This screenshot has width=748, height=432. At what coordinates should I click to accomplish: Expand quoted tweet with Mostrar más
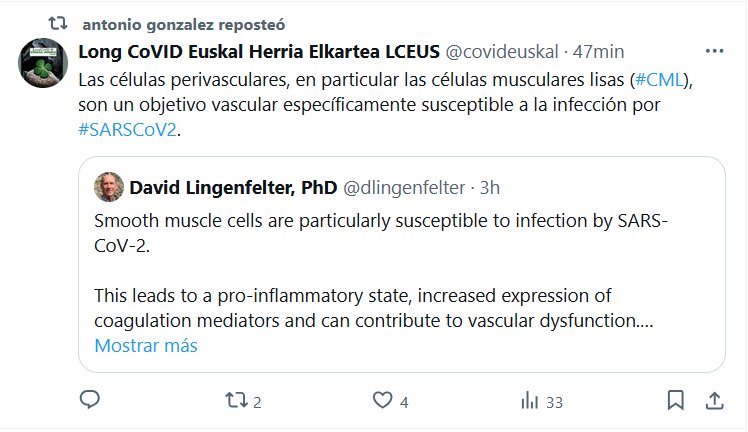146,346
